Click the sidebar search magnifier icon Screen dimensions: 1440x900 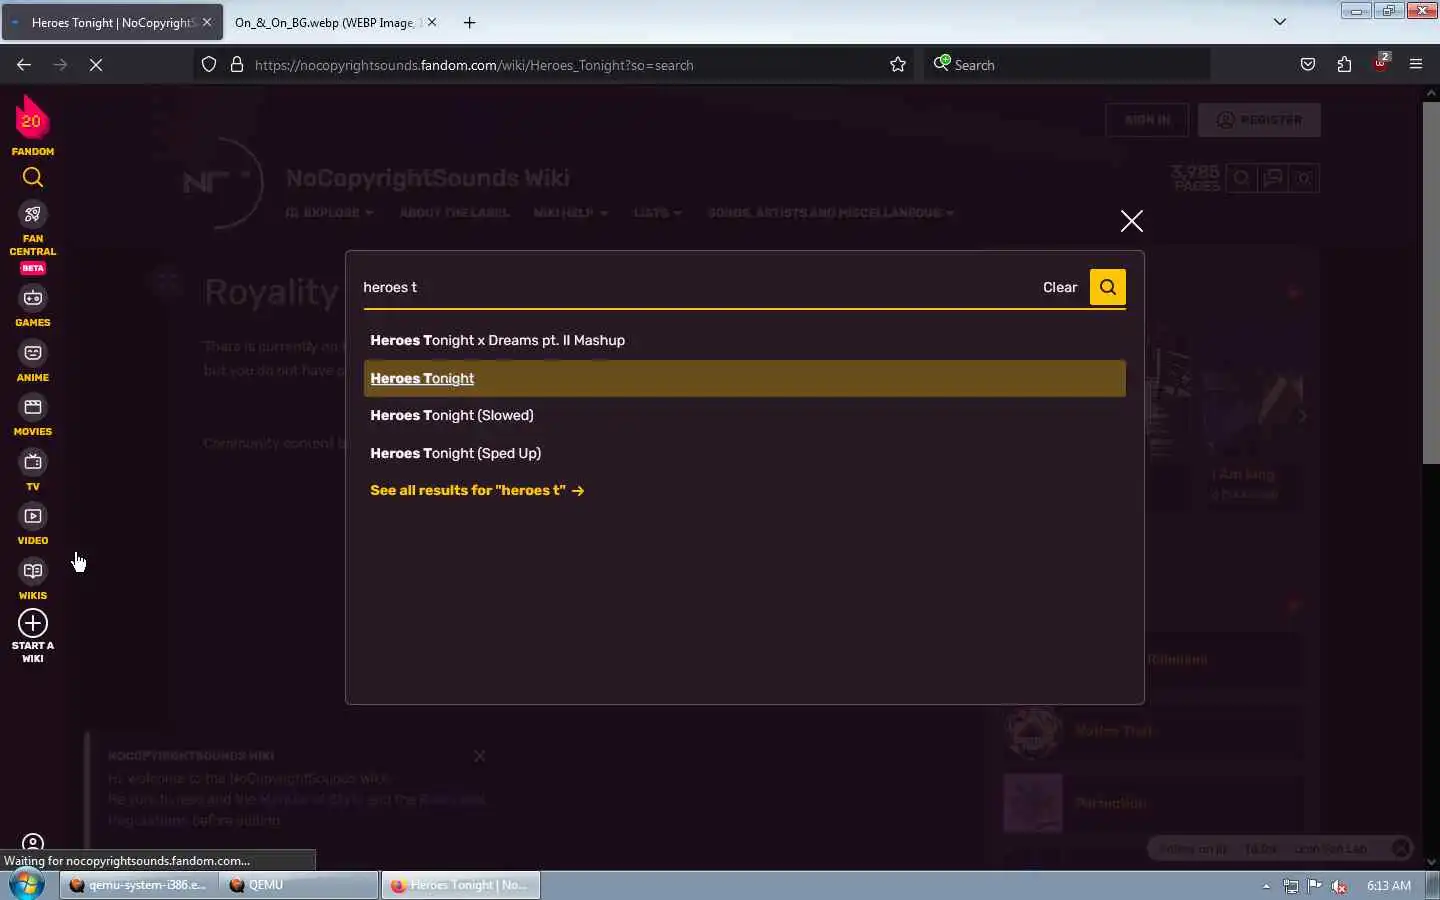click(33, 178)
